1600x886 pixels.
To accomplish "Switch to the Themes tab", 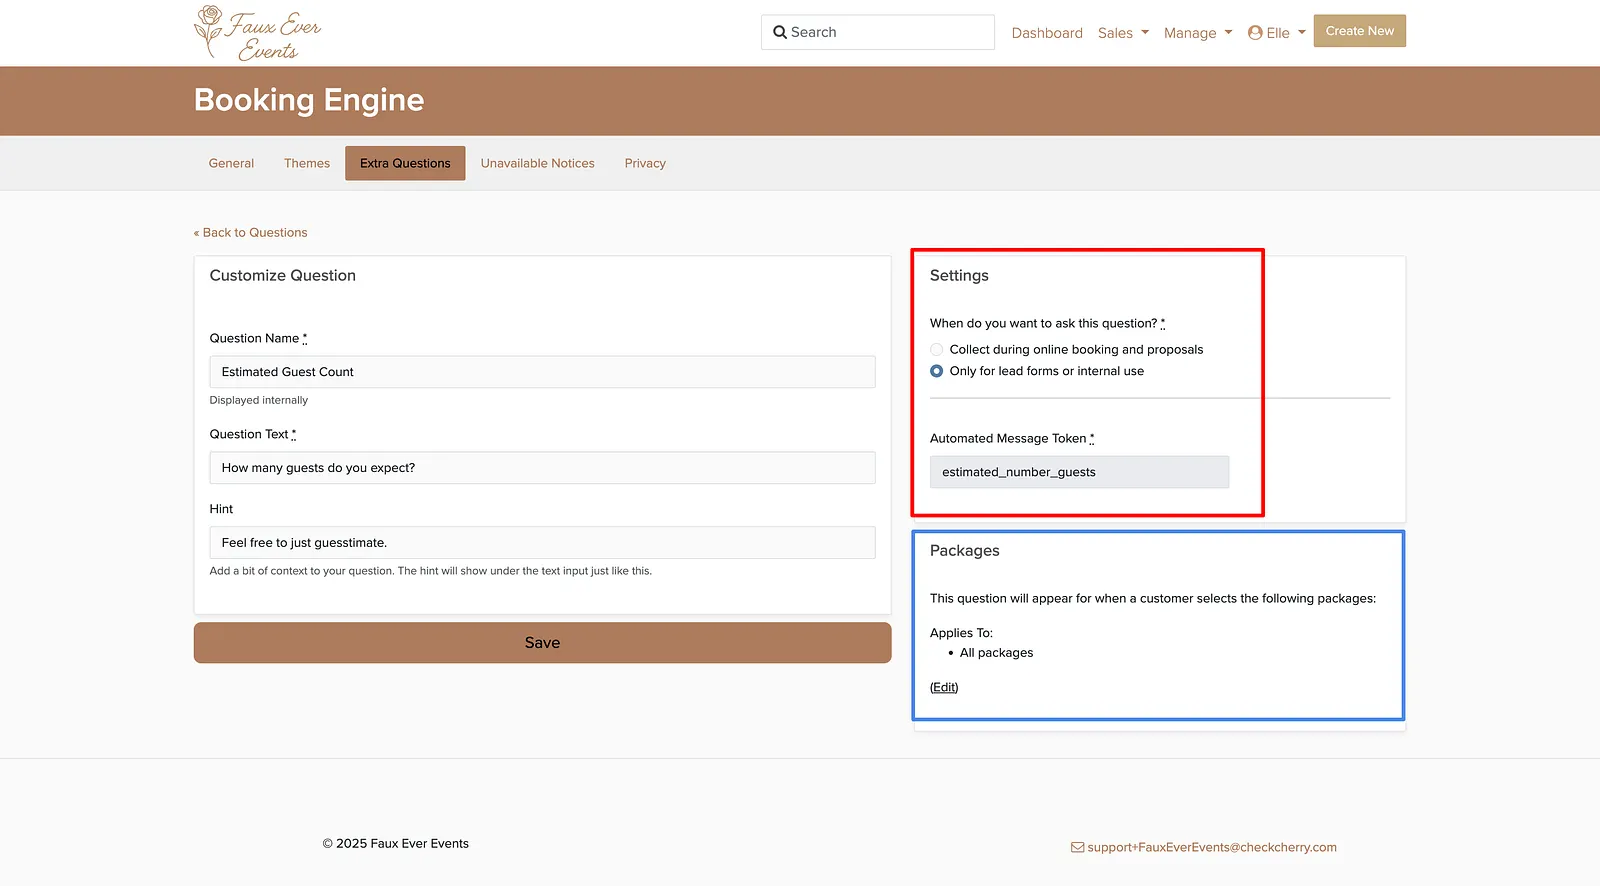I will [307, 163].
